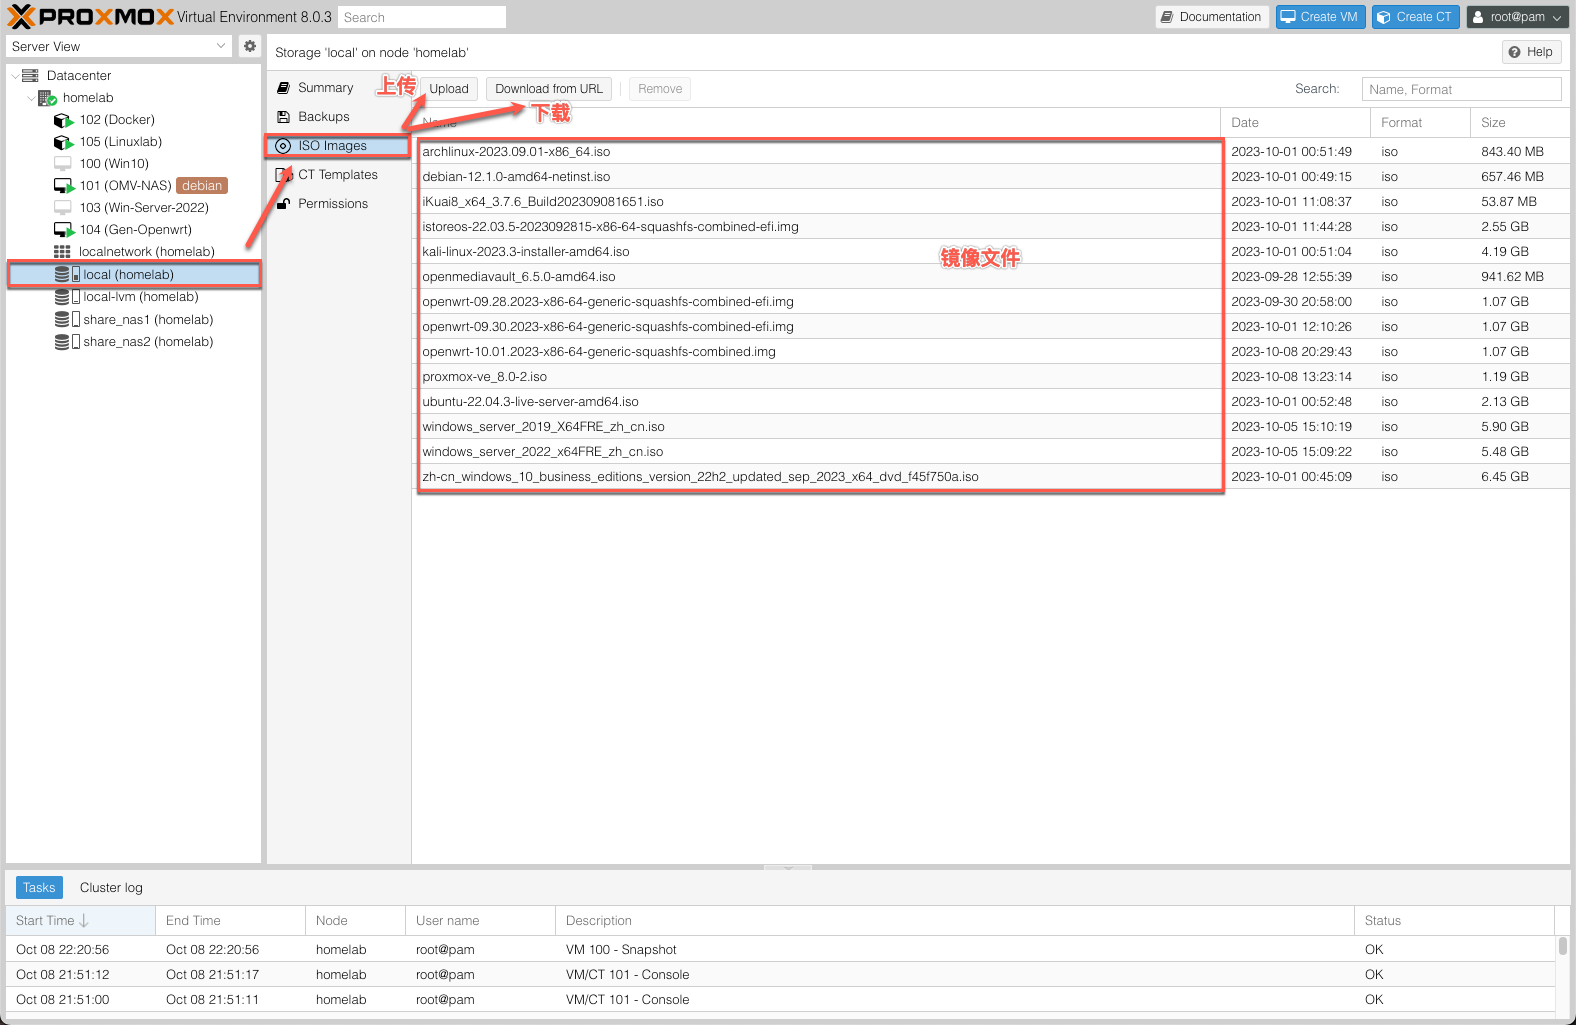Select openmediavault_6.5.0-amd64.iso row

[991, 277]
